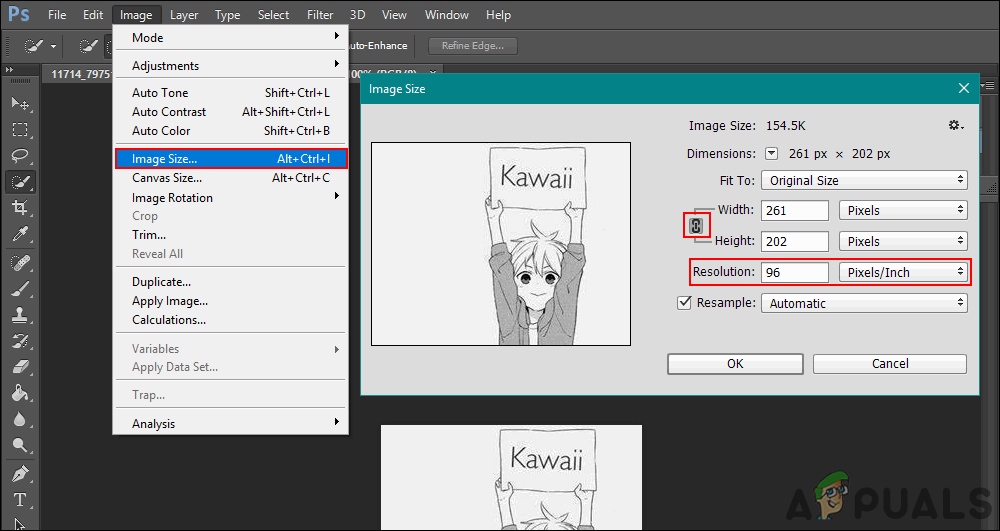This screenshot has width=1000, height=531.
Task: Click OK in Image Size dialog
Action: tap(735, 364)
